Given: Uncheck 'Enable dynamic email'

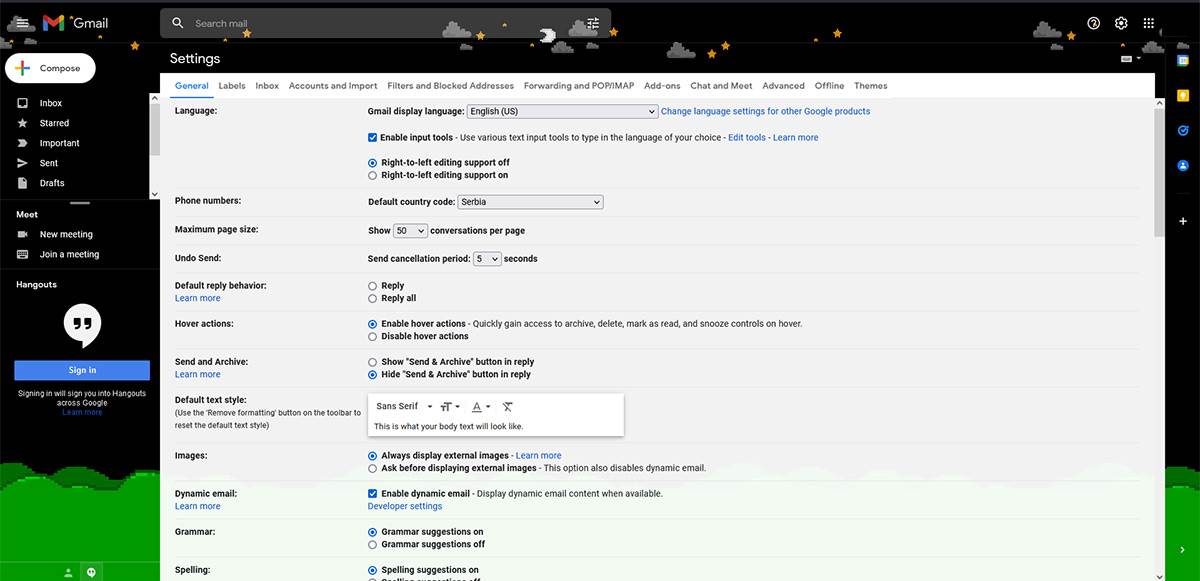Looking at the screenshot, I should (372, 493).
